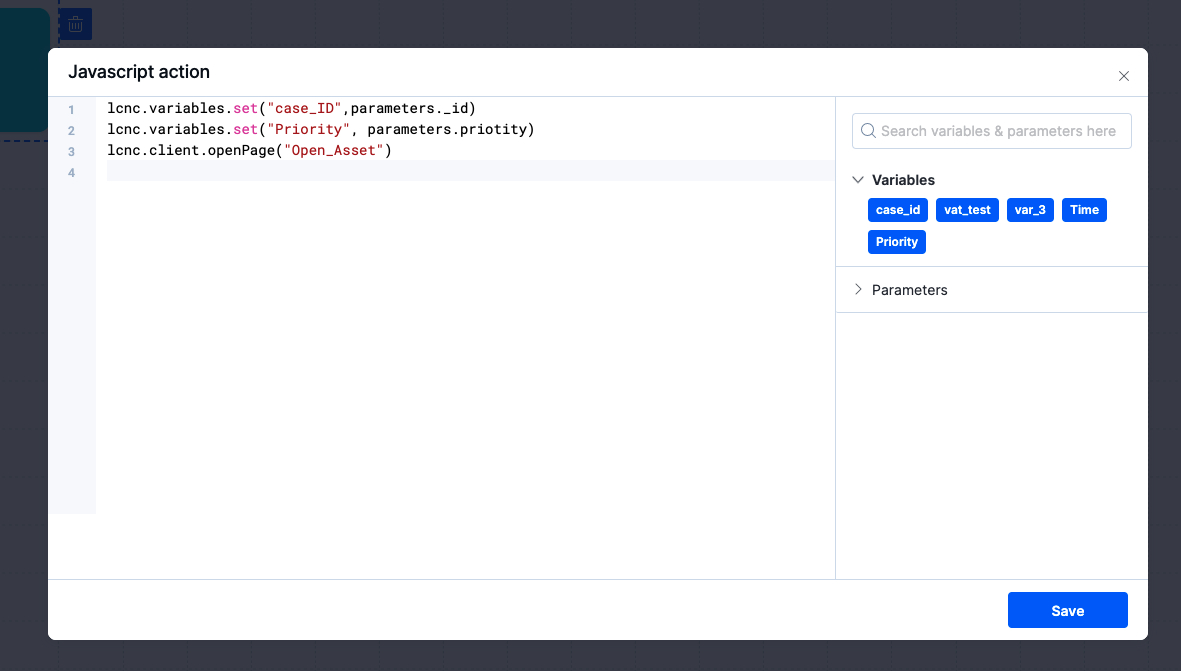Screen dimensions: 1181x671
Task: Expand the Parameters section
Action: [x=857, y=290]
